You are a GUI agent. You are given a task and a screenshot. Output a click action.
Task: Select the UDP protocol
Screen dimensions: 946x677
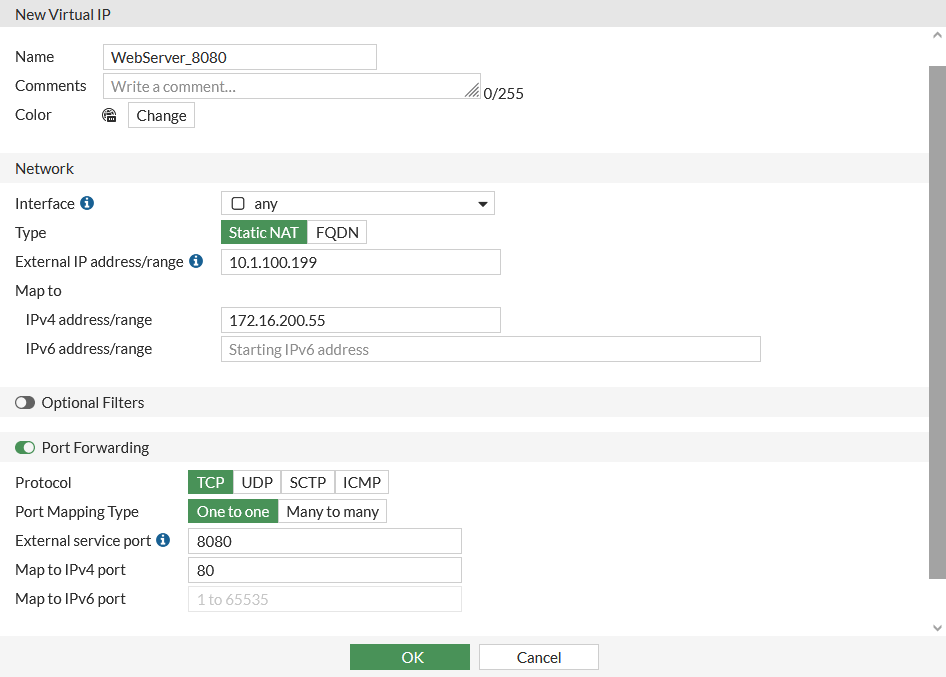[257, 482]
